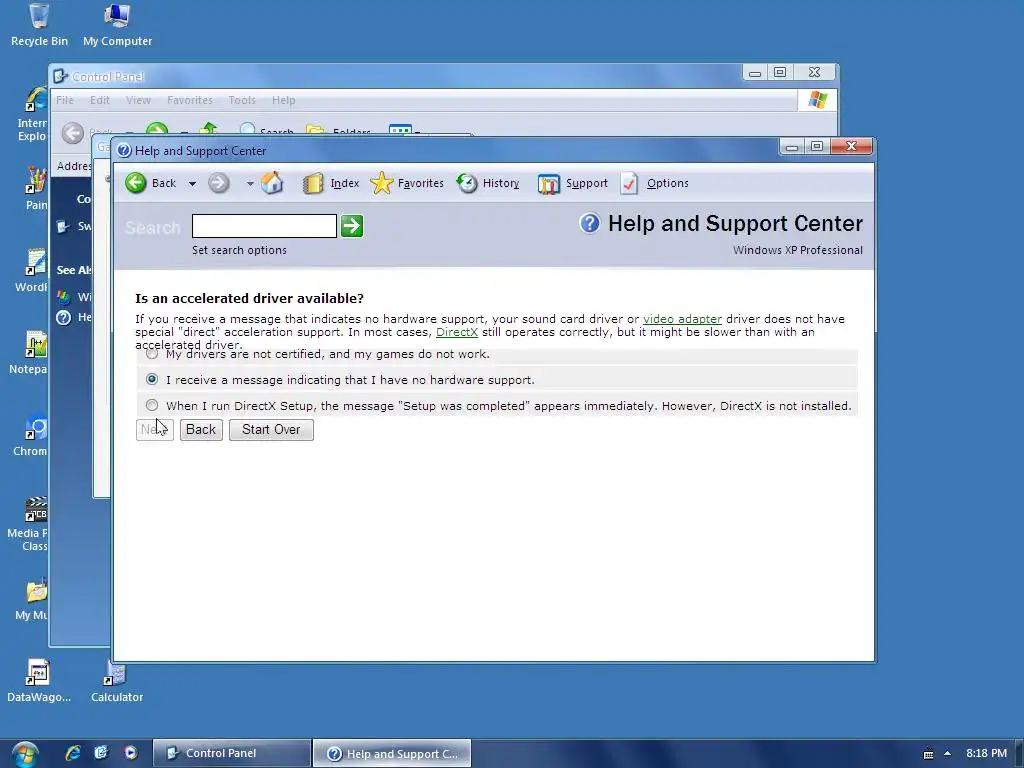
Task: Select Notepad desktop shortcut
Action: 29,353
